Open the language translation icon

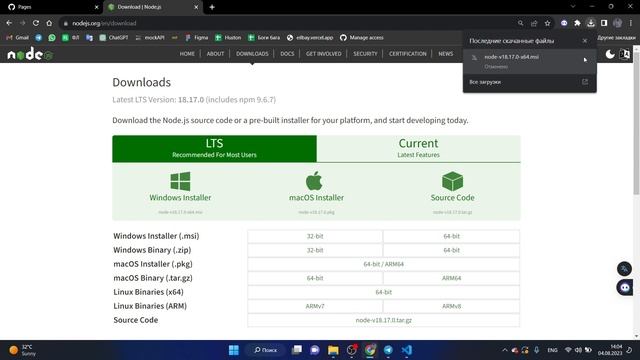(x=624, y=54)
